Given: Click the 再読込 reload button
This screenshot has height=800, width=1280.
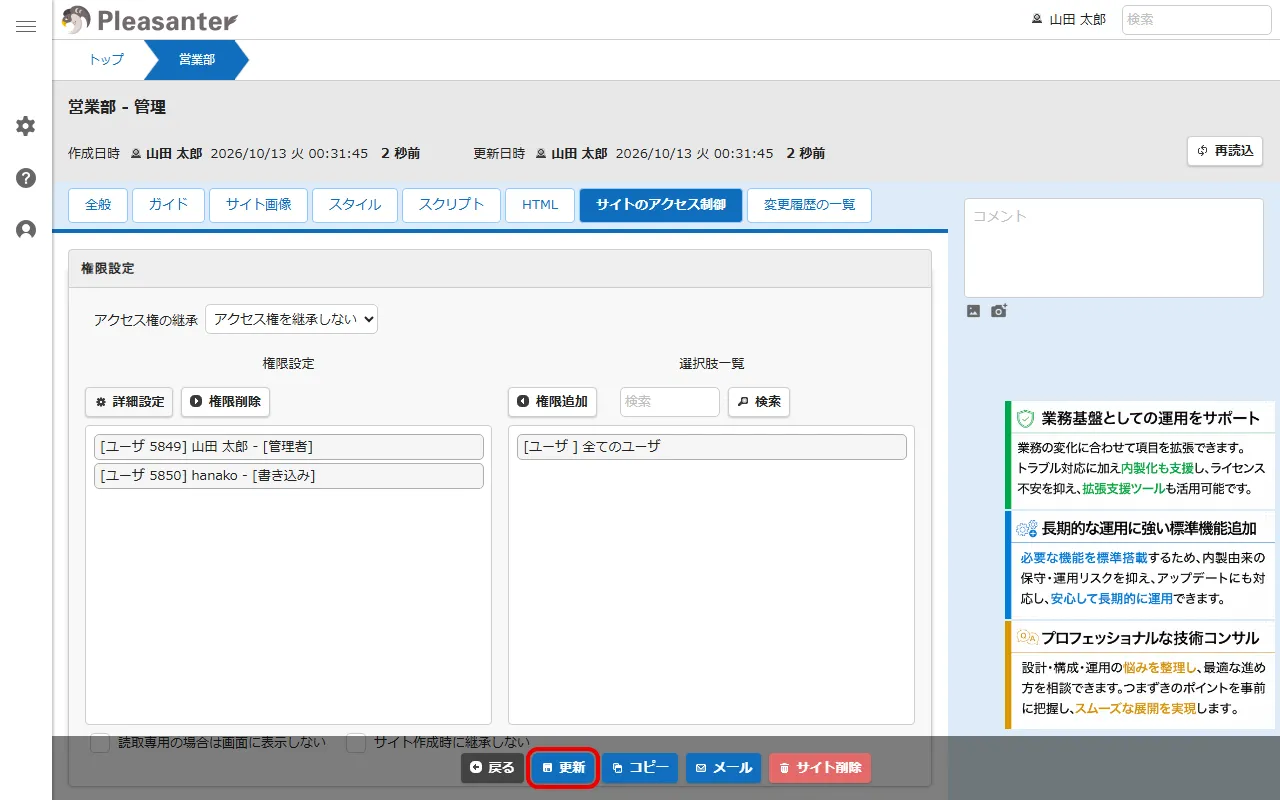Looking at the screenshot, I should tap(1225, 151).
